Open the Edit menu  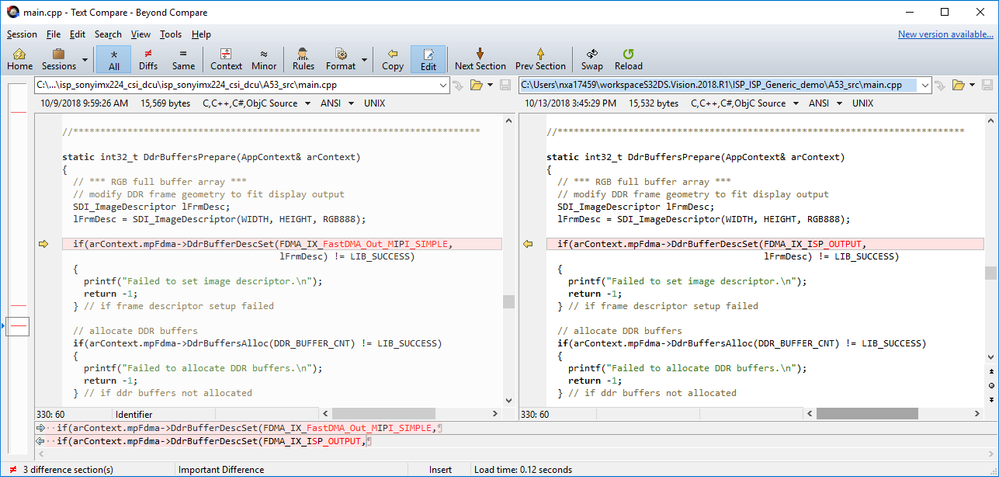(78, 34)
